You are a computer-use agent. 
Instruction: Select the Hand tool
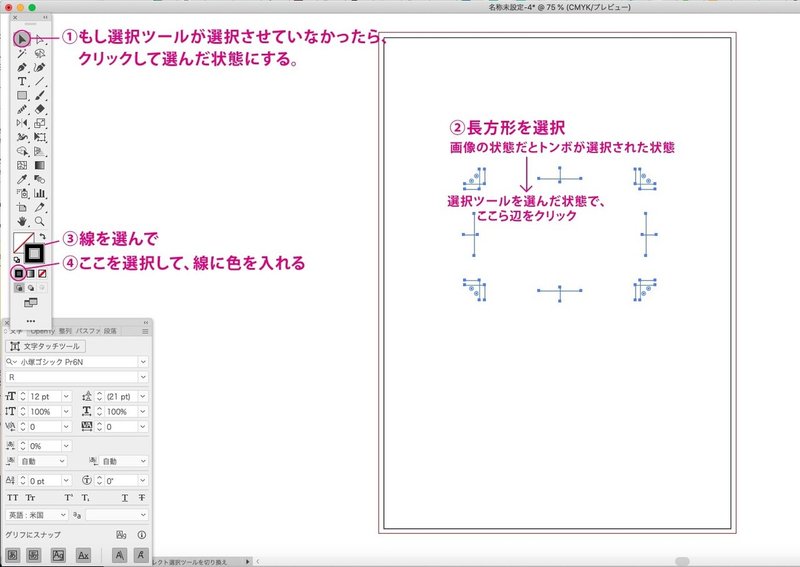click(22, 221)
